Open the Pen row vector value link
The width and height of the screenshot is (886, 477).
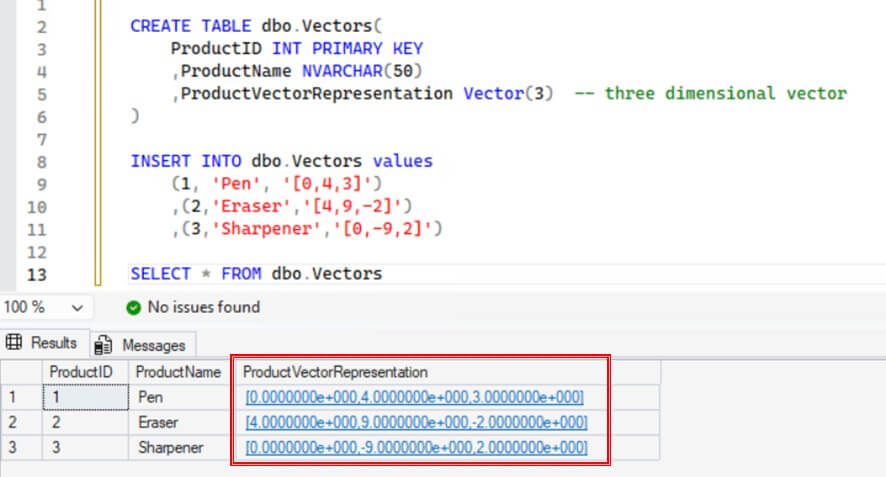[x=415, y=397]
